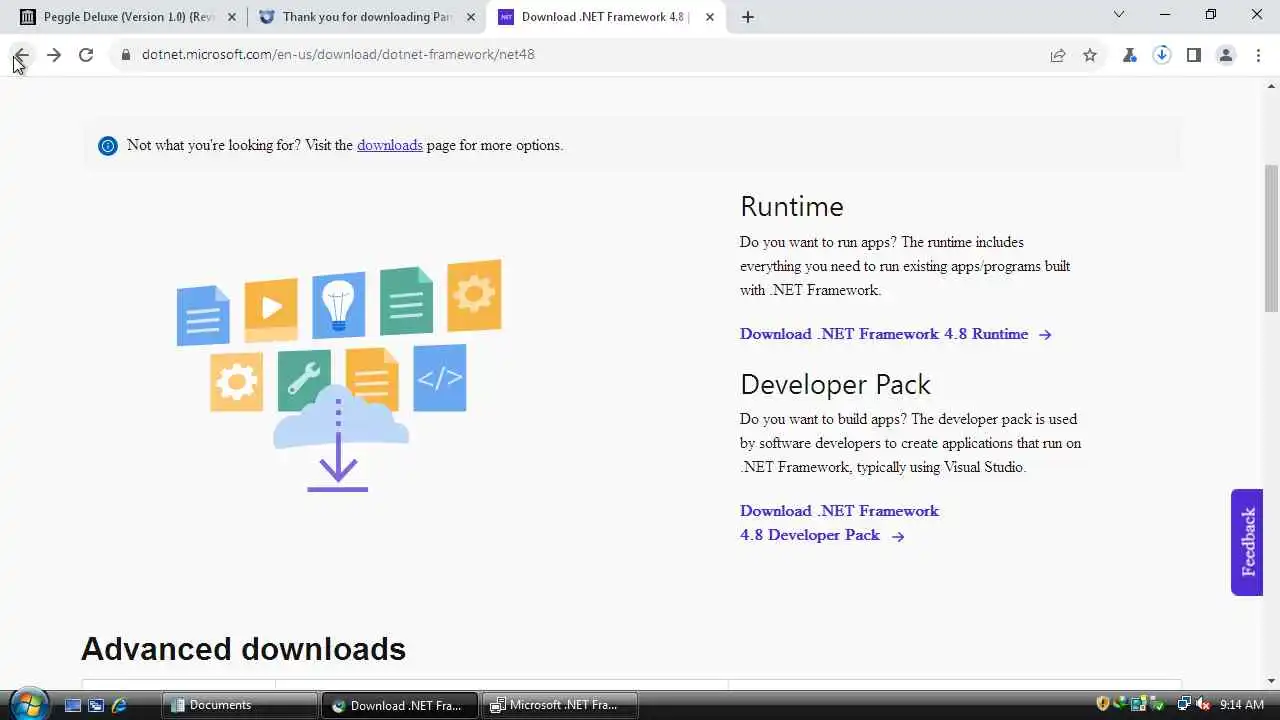The width and height of the screenshot is (1280, 720).
Task: Open the Chrome profile avatar icon
Action: 1226,55
